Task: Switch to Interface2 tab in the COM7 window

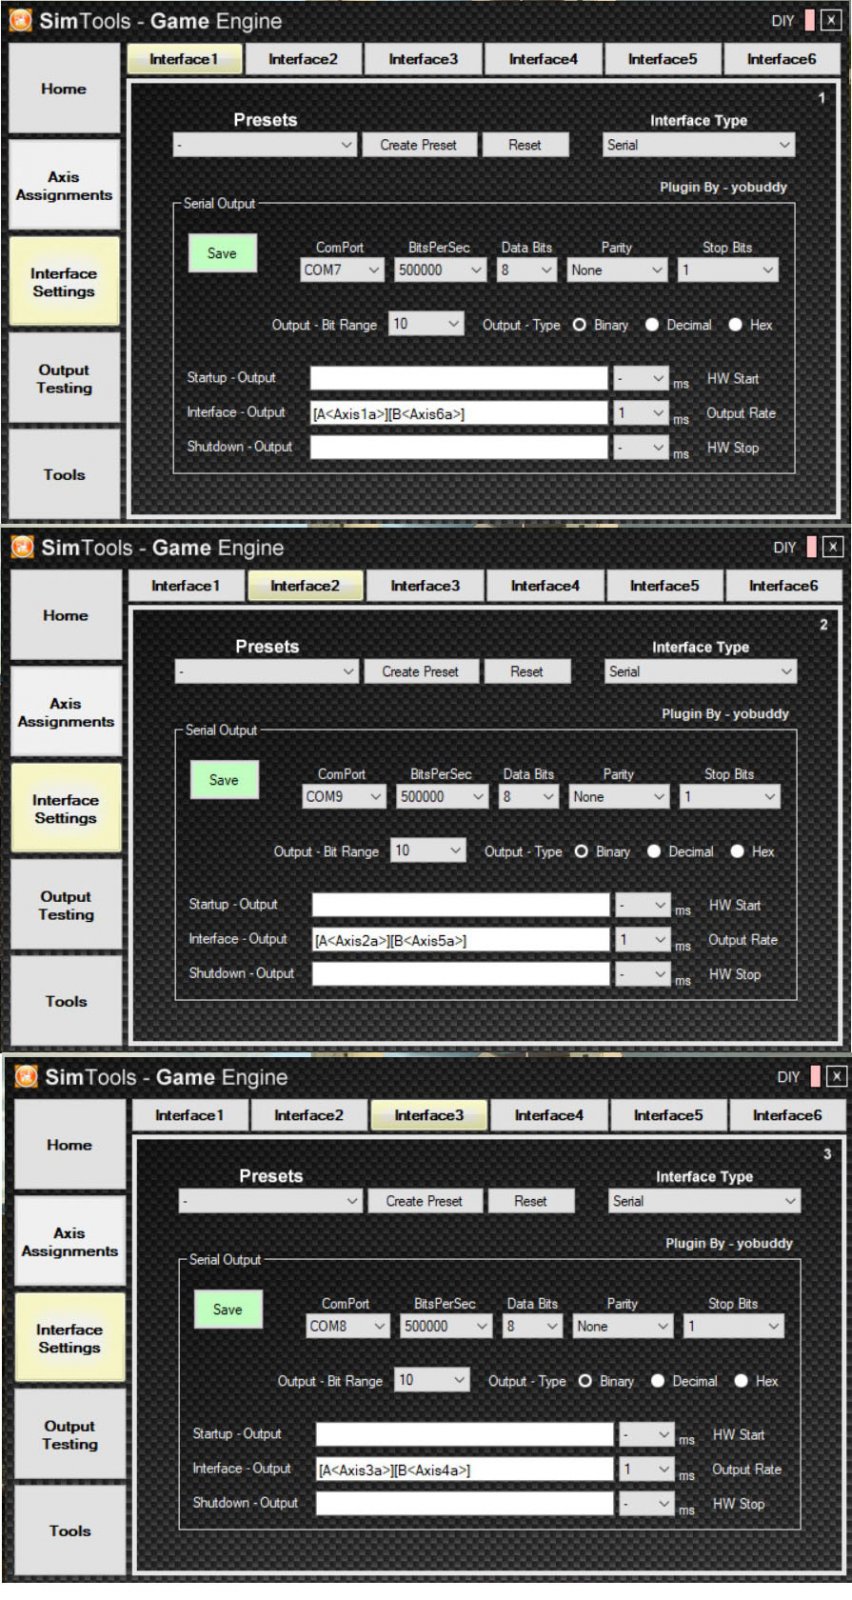Action: coord(303,59)
